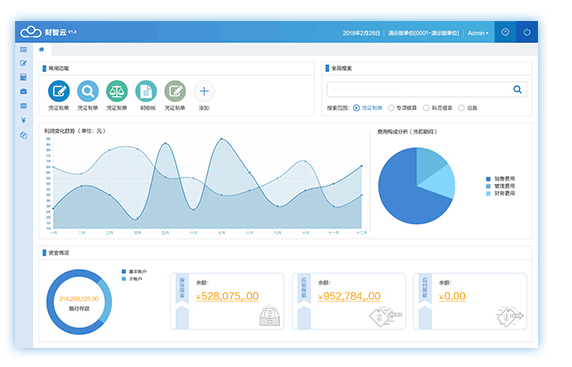Click the dark blue pie chart legend swatch
Image resolution: width=572 pixels, height=367 pixels.
488,179
